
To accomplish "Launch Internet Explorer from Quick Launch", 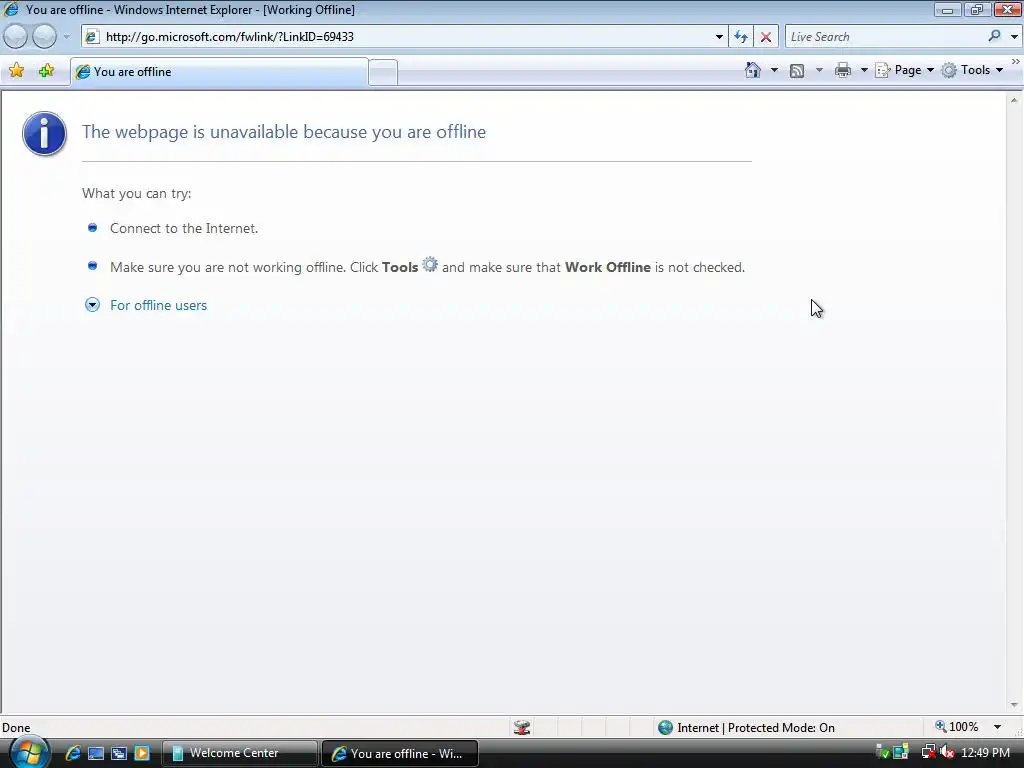I will pos(72,753).
